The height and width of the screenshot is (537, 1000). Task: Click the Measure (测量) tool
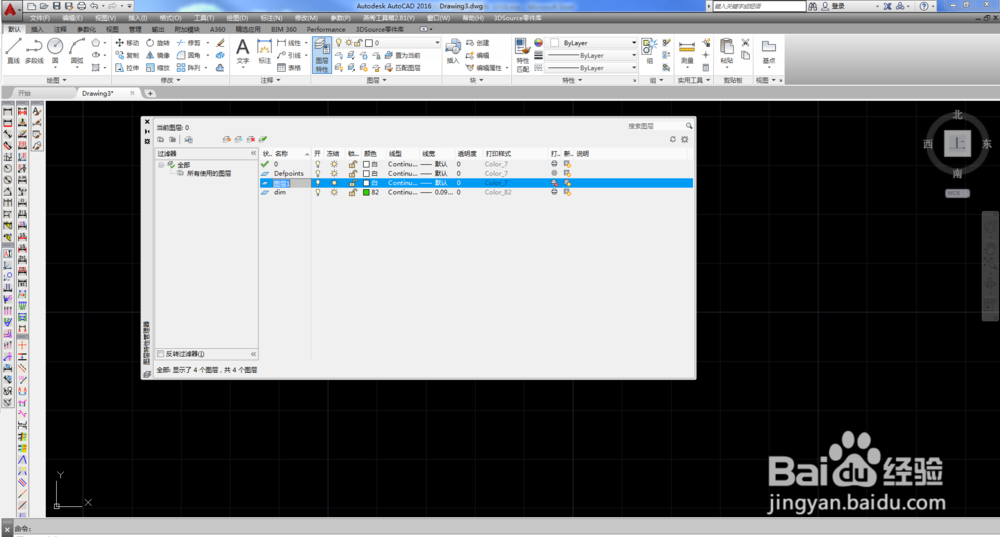point(687,51)
